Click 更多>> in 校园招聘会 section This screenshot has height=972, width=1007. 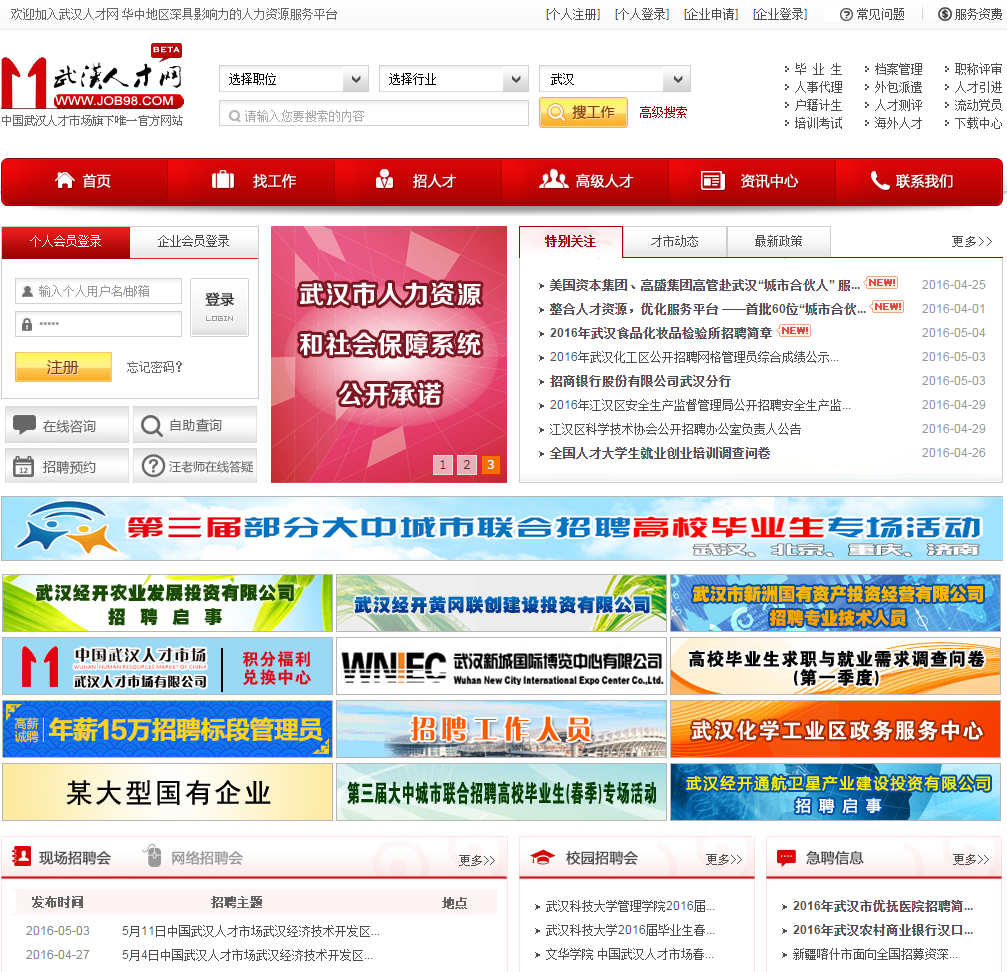724,859
